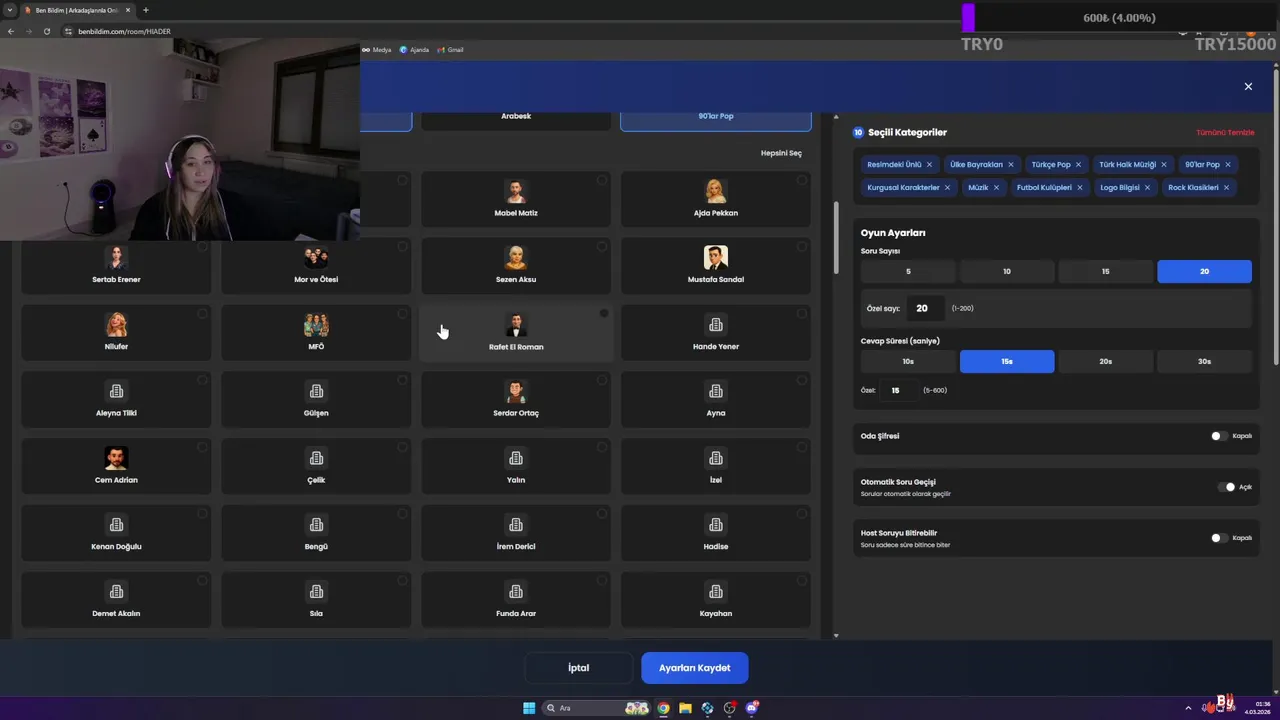The width and height of the screenshot is (1280, 720).
Task: Click Hepsini Seç to select all
Action: click(781, 153)
